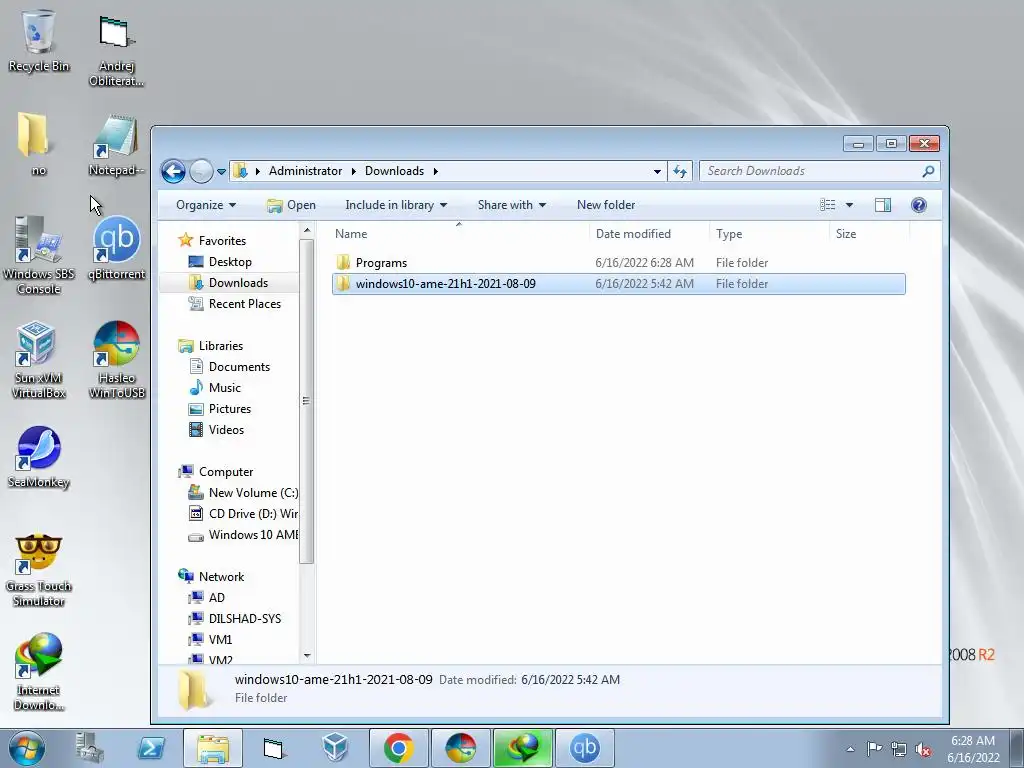Image resolution: width=1024 pixels, height=768 pixels.
Task: Open Google Chrome from the taskbar
Action: [x=398, y=748]
